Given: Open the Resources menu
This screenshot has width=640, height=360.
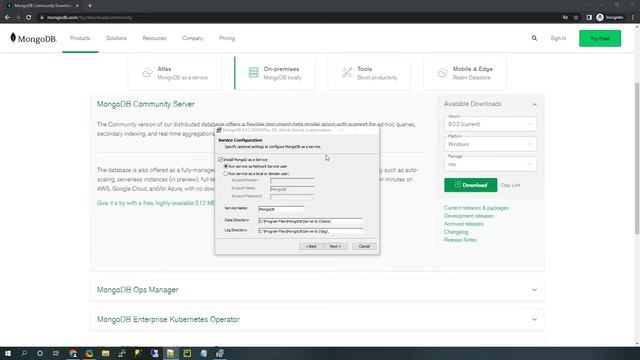Looking at the screenshot, I should (x=154, y=38).
